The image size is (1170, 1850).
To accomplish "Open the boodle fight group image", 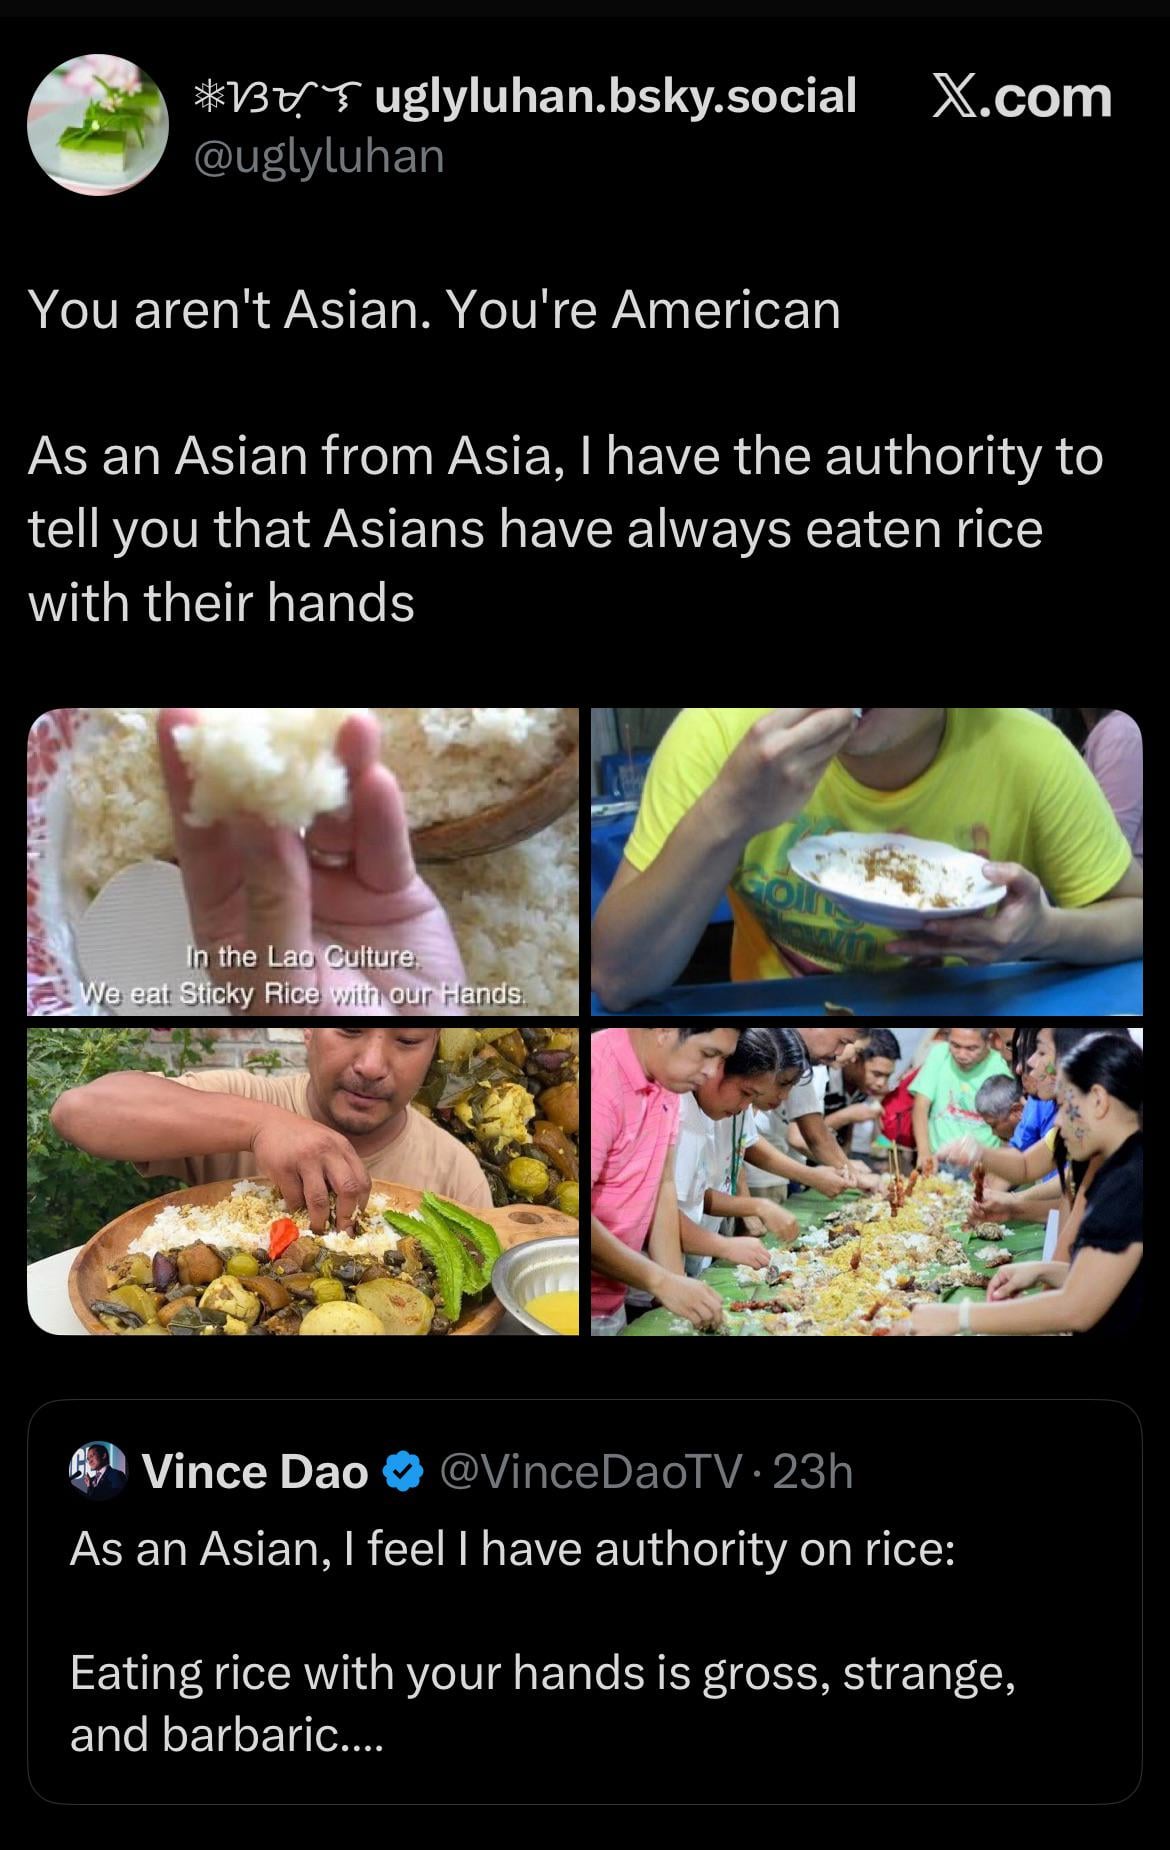I will [867, 1182].
